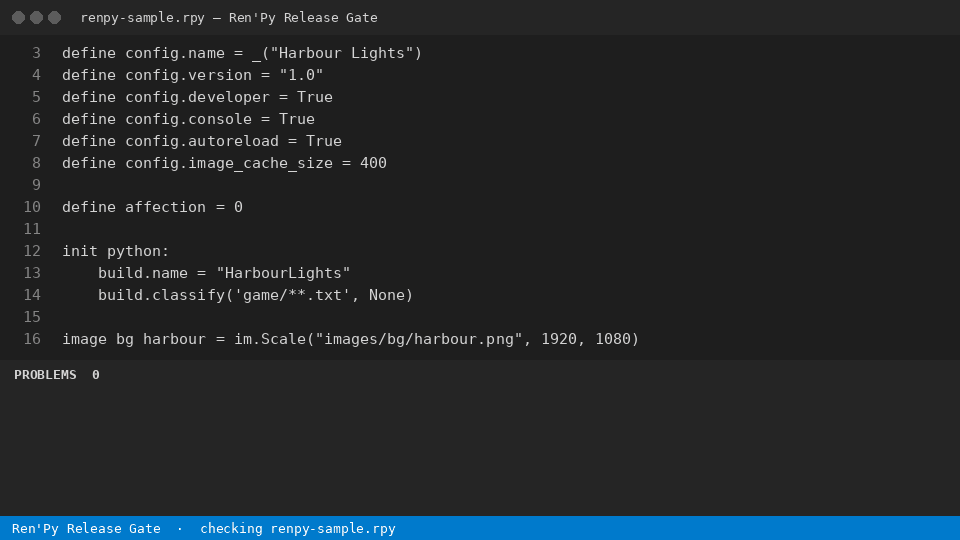
Task: Click the first window control dot
Action: pyautogui.click(x=18, y=18)
